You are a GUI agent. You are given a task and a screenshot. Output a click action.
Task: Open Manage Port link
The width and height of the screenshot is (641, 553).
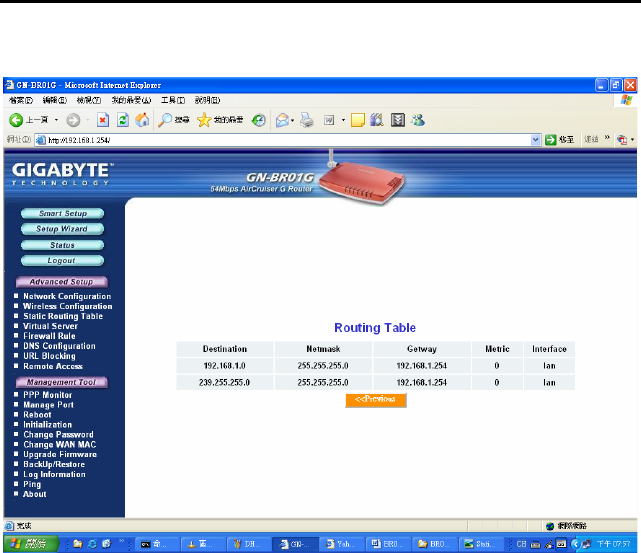click(48, 405)
